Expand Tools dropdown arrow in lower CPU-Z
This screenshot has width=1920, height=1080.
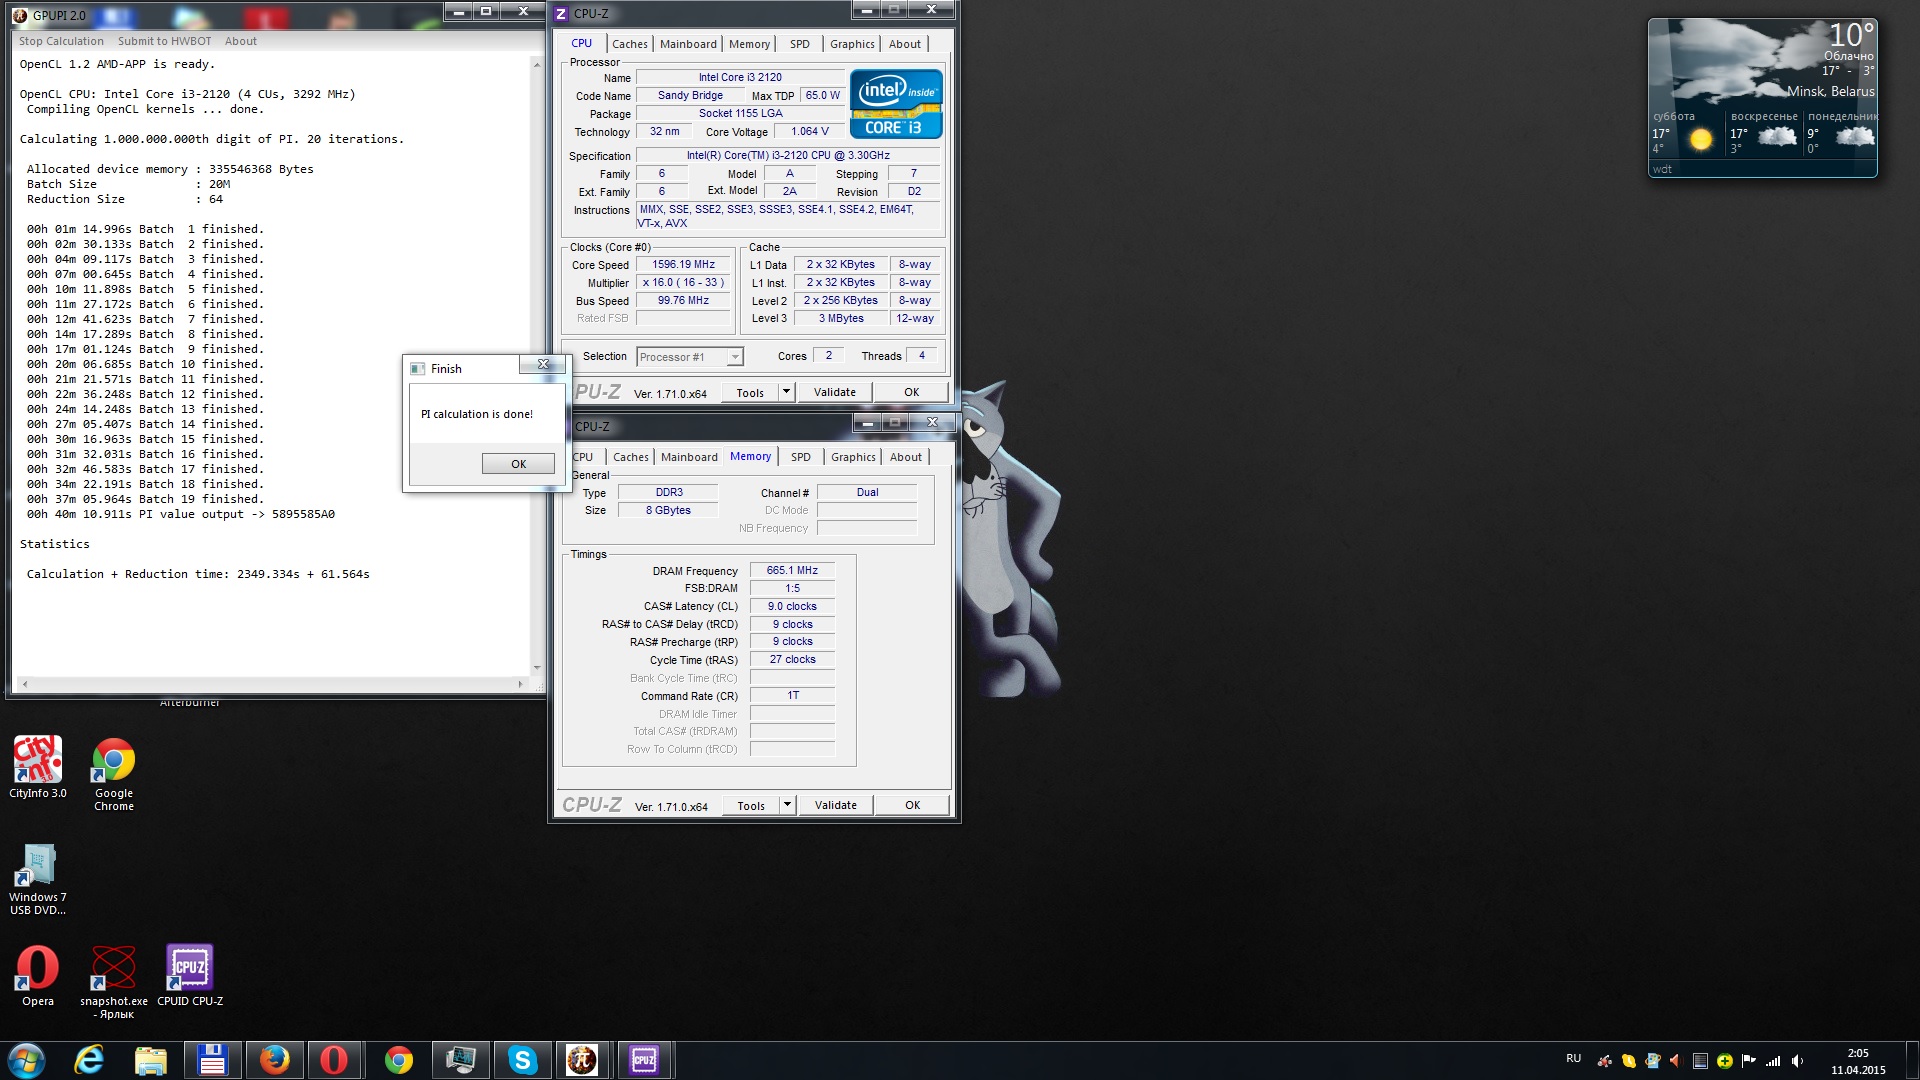[x=787, y=806]
